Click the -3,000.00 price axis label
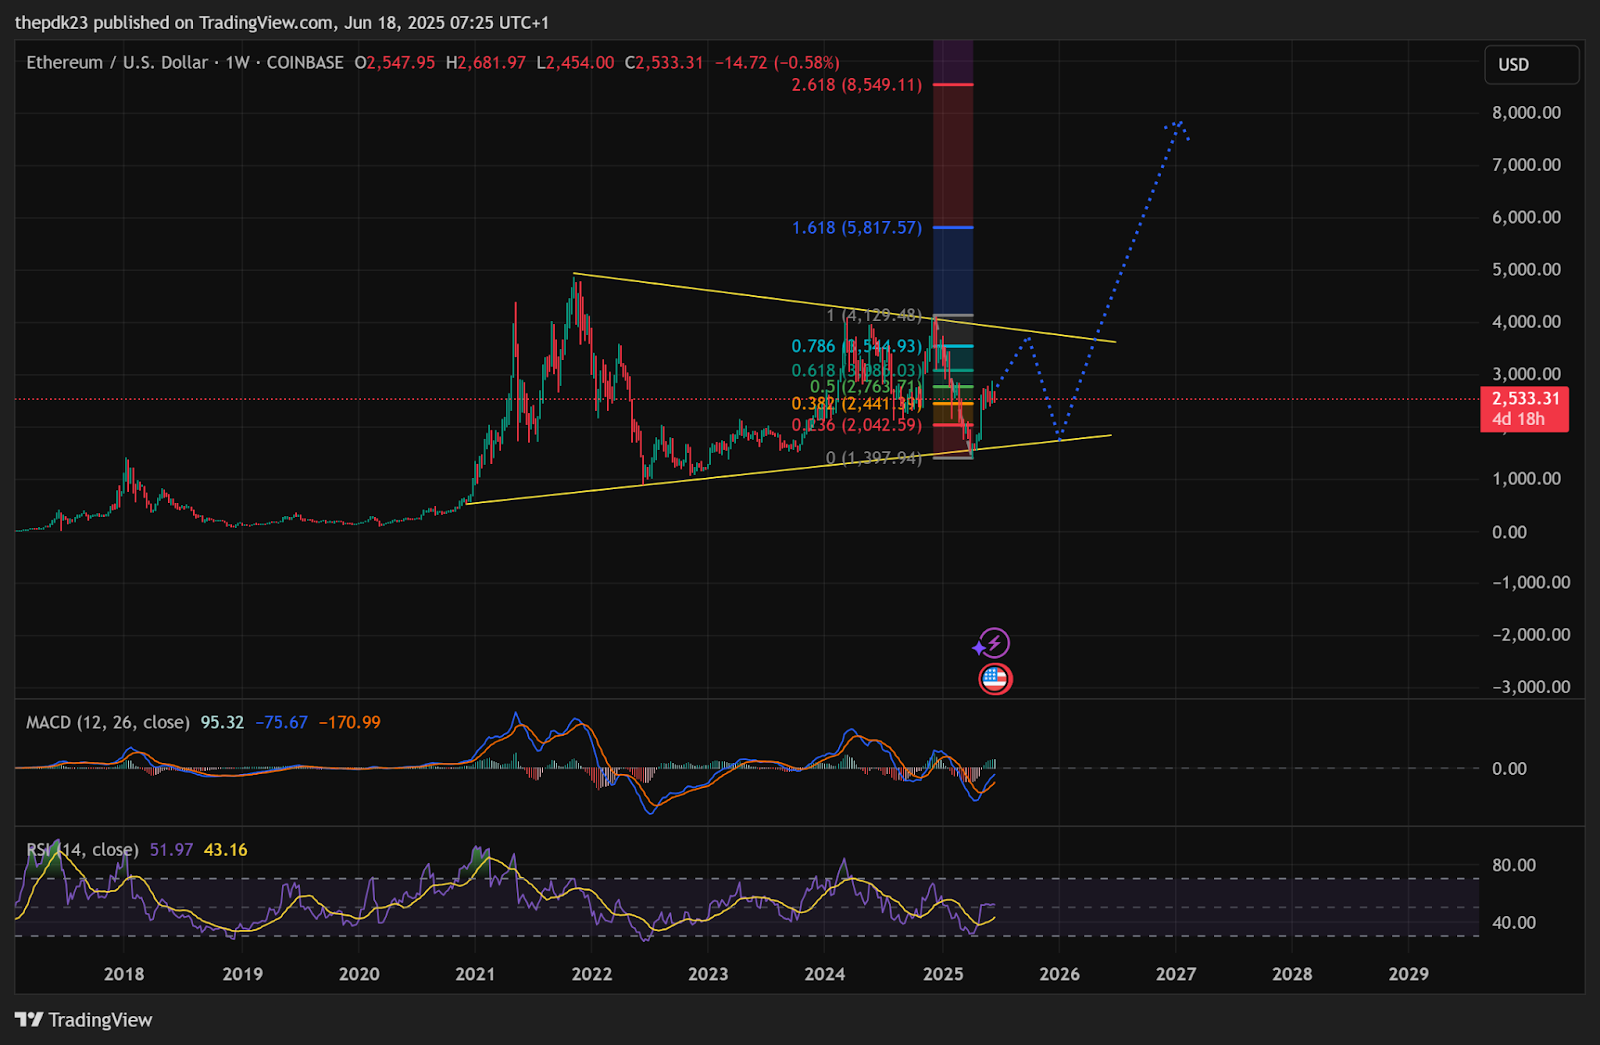 (1531, 687)
